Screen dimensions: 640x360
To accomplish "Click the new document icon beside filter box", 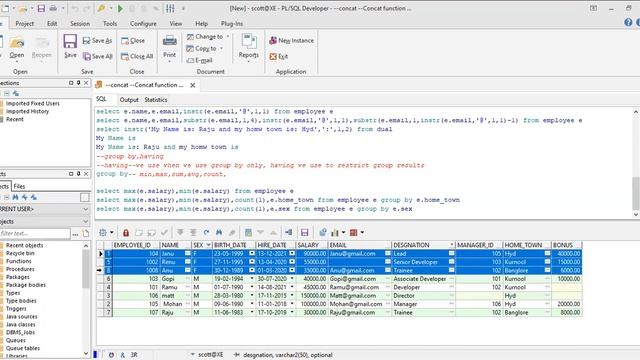I will coord(85,233).
